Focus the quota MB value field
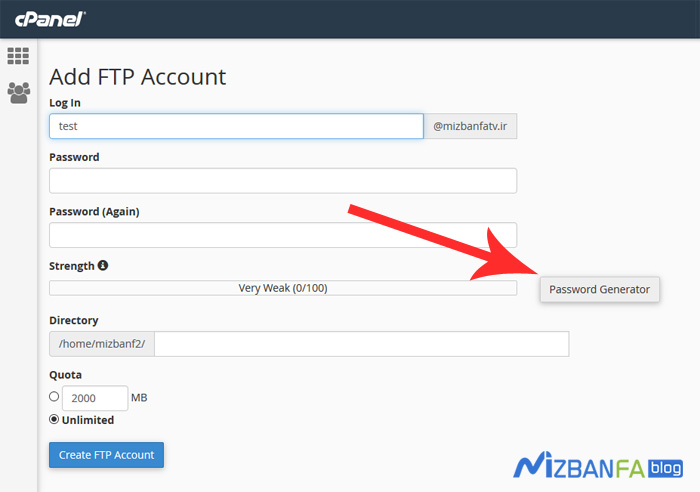 pyautogui.click(x=95, y=398)
